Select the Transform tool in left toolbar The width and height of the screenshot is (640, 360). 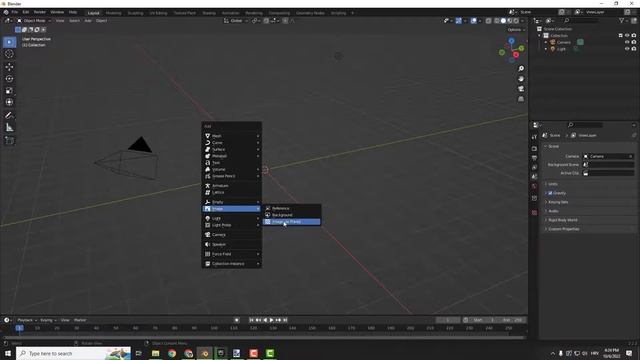coord(9,102)
